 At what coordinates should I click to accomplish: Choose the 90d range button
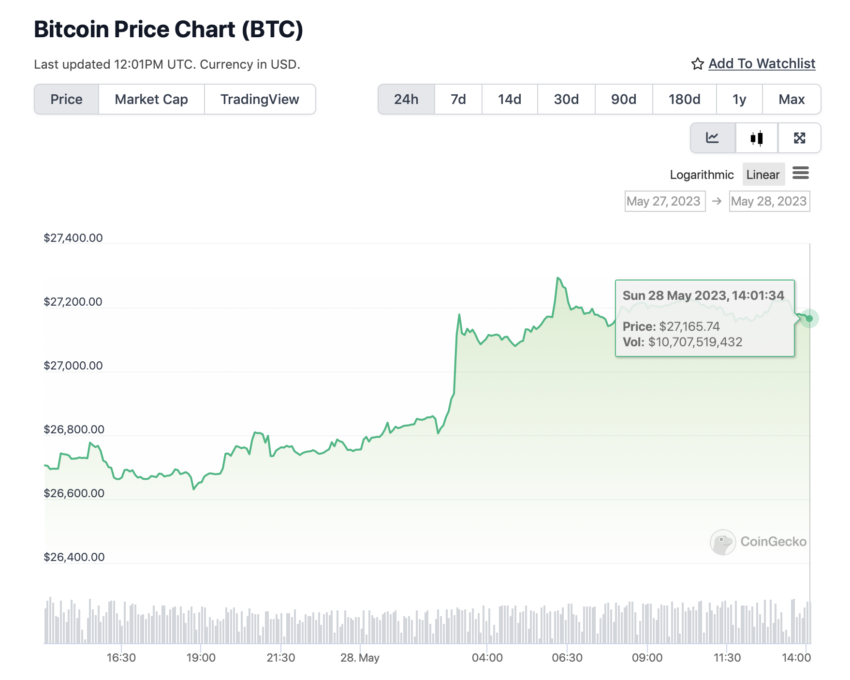[x=623, y=99]
